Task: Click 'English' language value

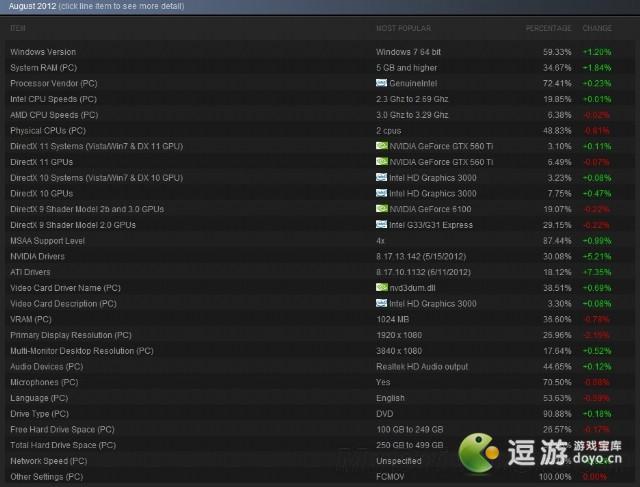Action: point(390,398)
